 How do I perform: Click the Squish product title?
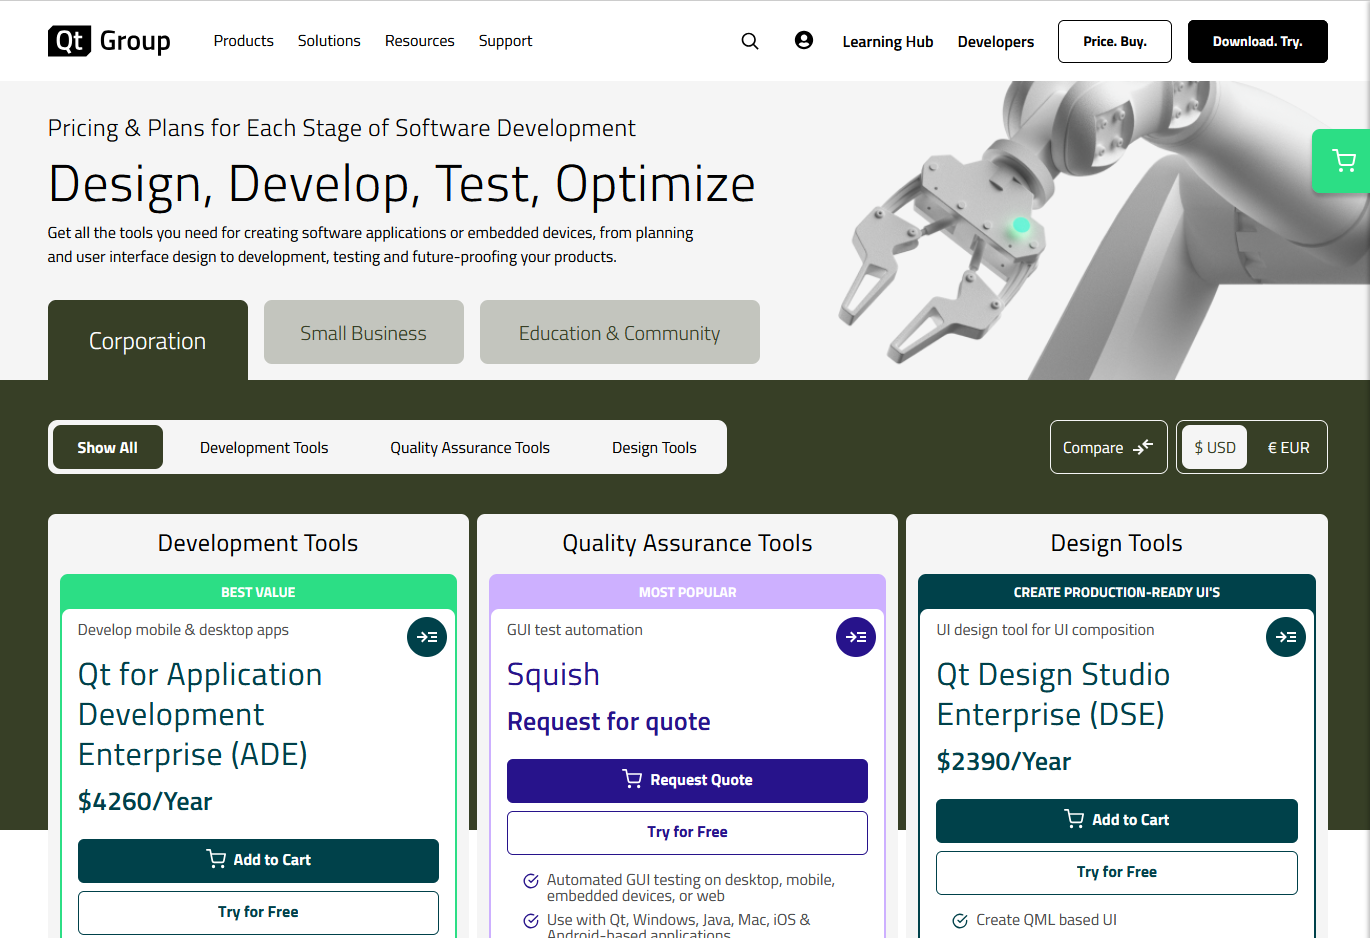(553, 675)
